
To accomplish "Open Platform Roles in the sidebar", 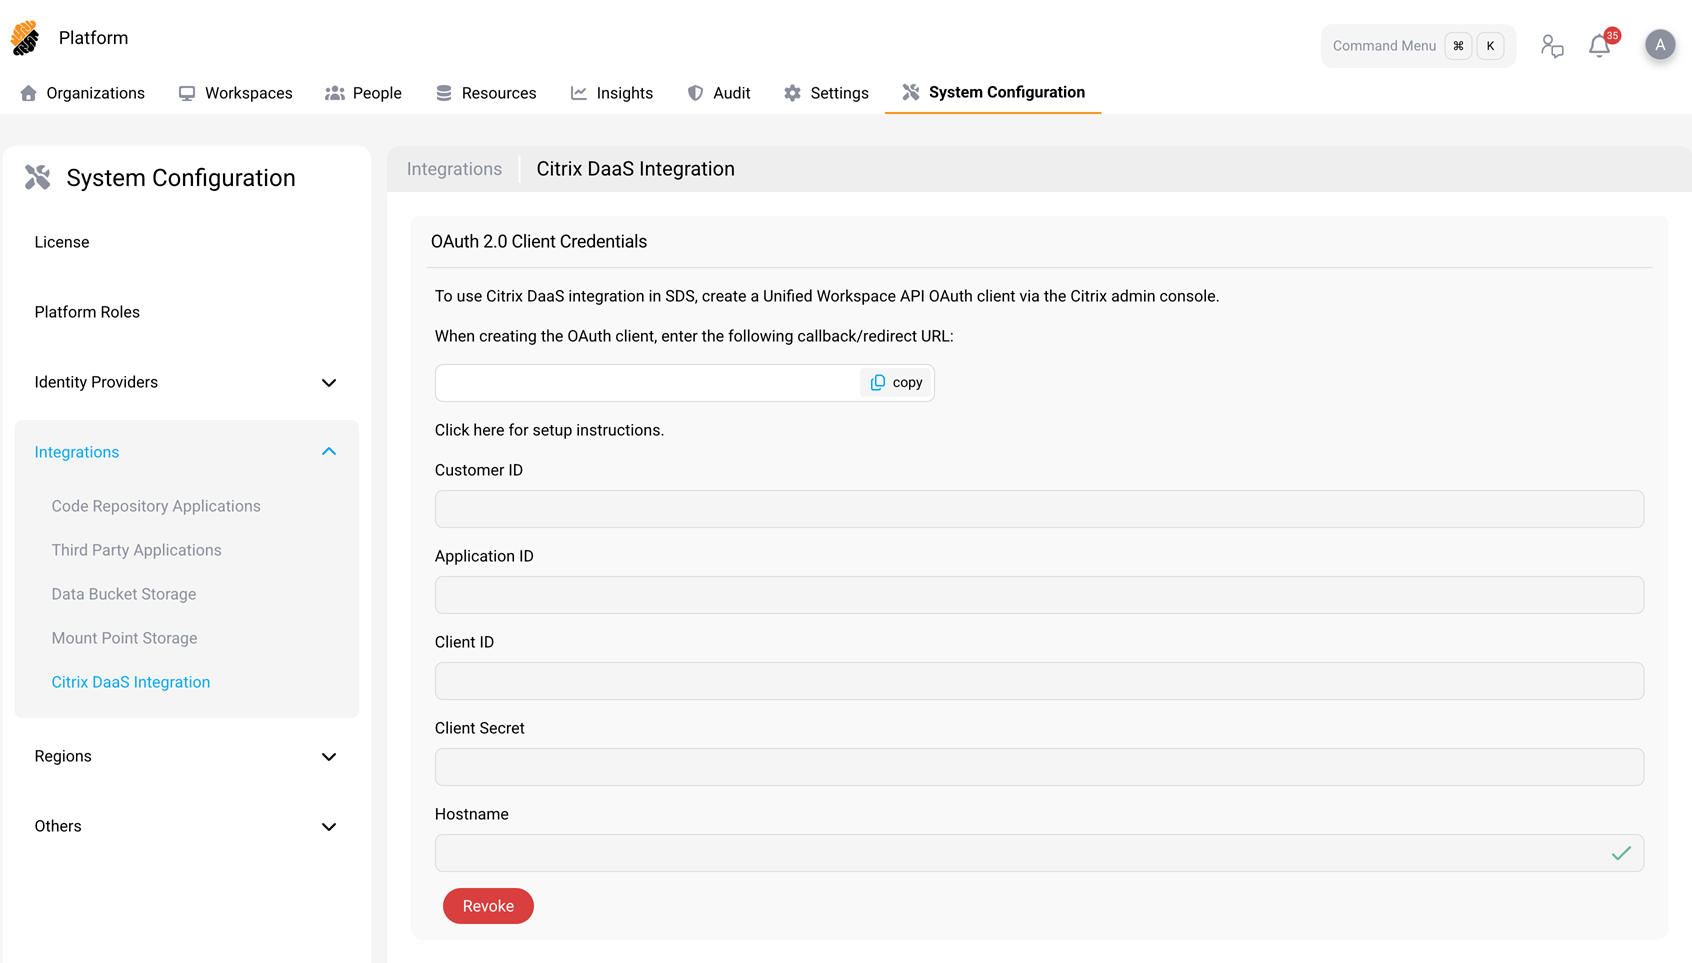I will pyautogui.click(x=87, y=312).
